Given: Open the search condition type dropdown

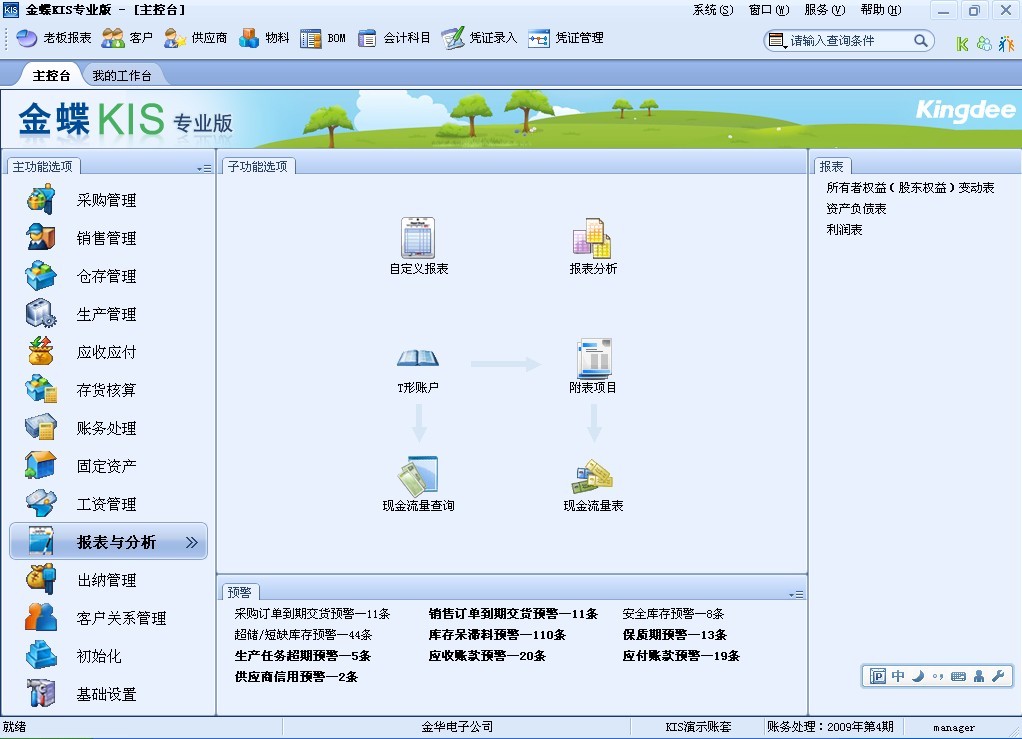Looking at the screenshot, I should click(x=776, y=40).
